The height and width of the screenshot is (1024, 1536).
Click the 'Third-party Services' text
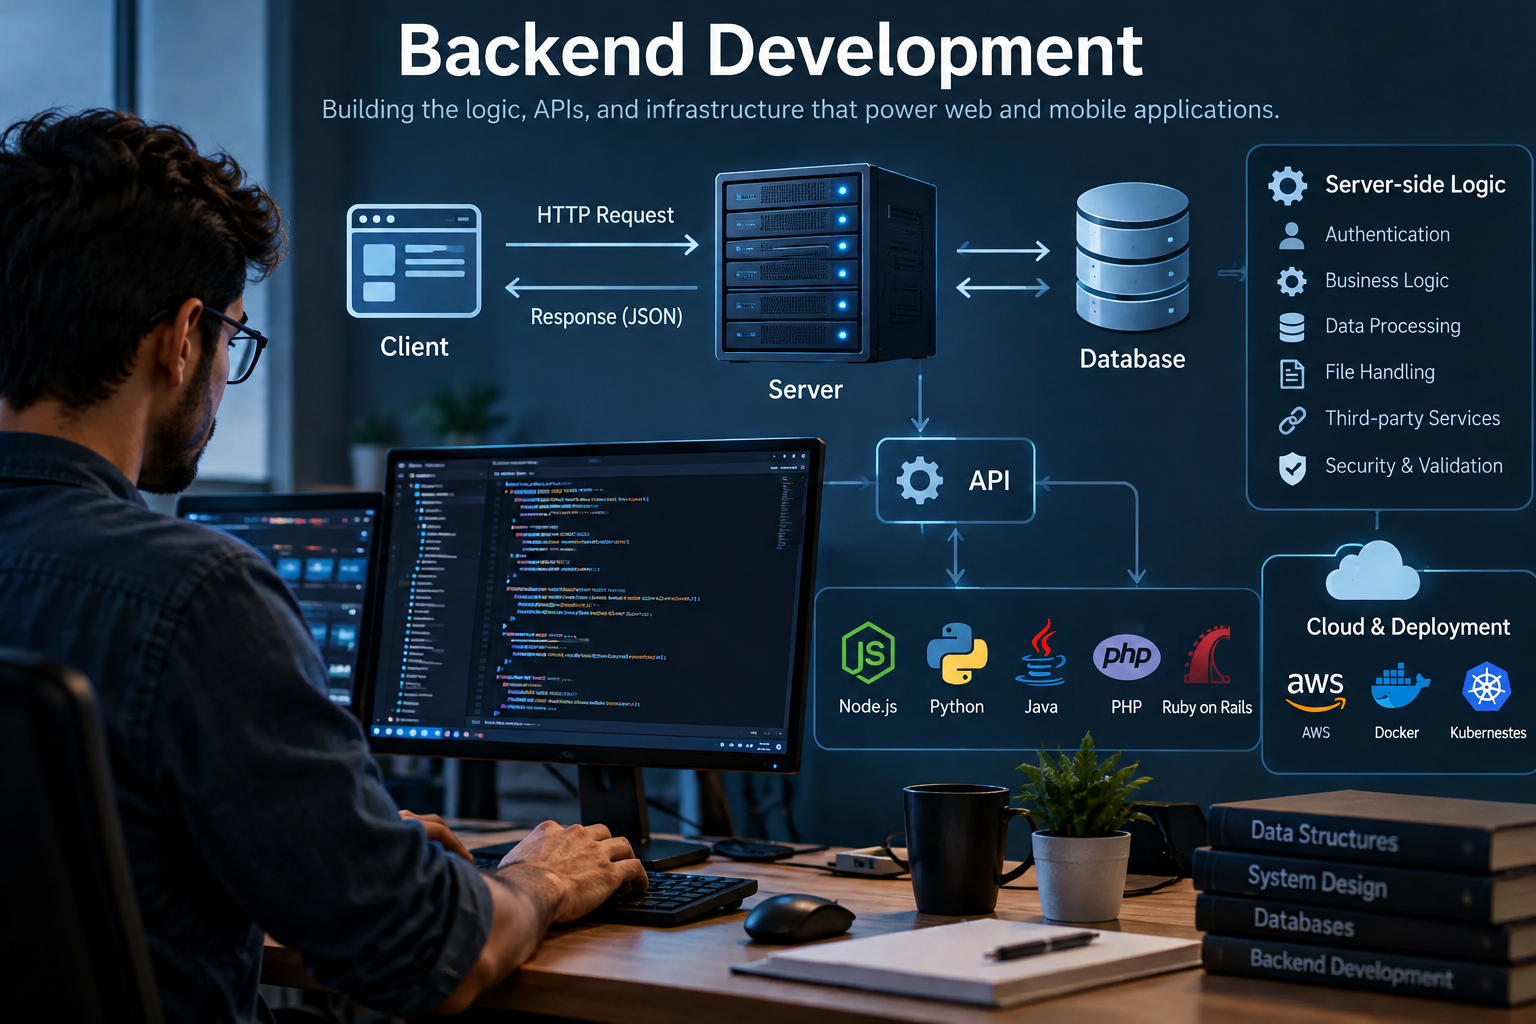point(1412,418)
